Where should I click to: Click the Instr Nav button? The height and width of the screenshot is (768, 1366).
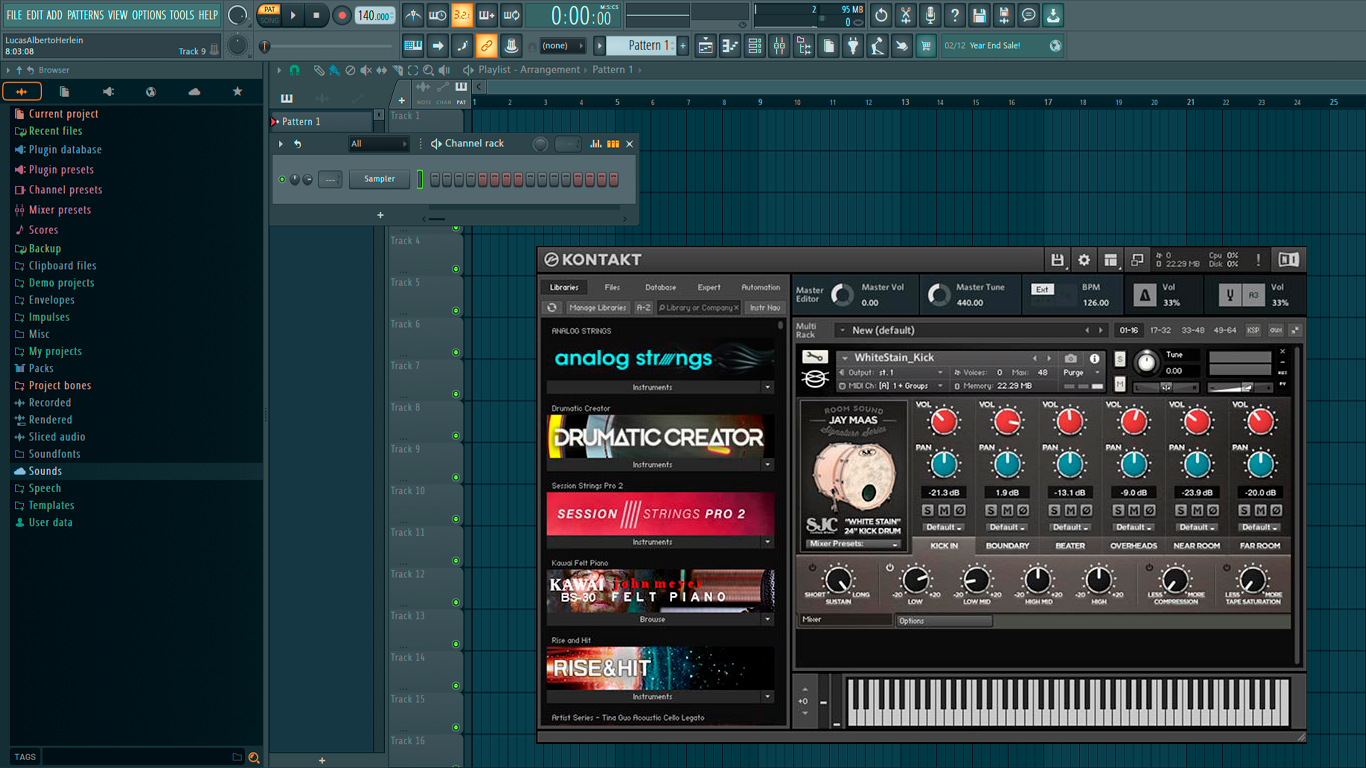pyautogui.click(x=764, y=308)
